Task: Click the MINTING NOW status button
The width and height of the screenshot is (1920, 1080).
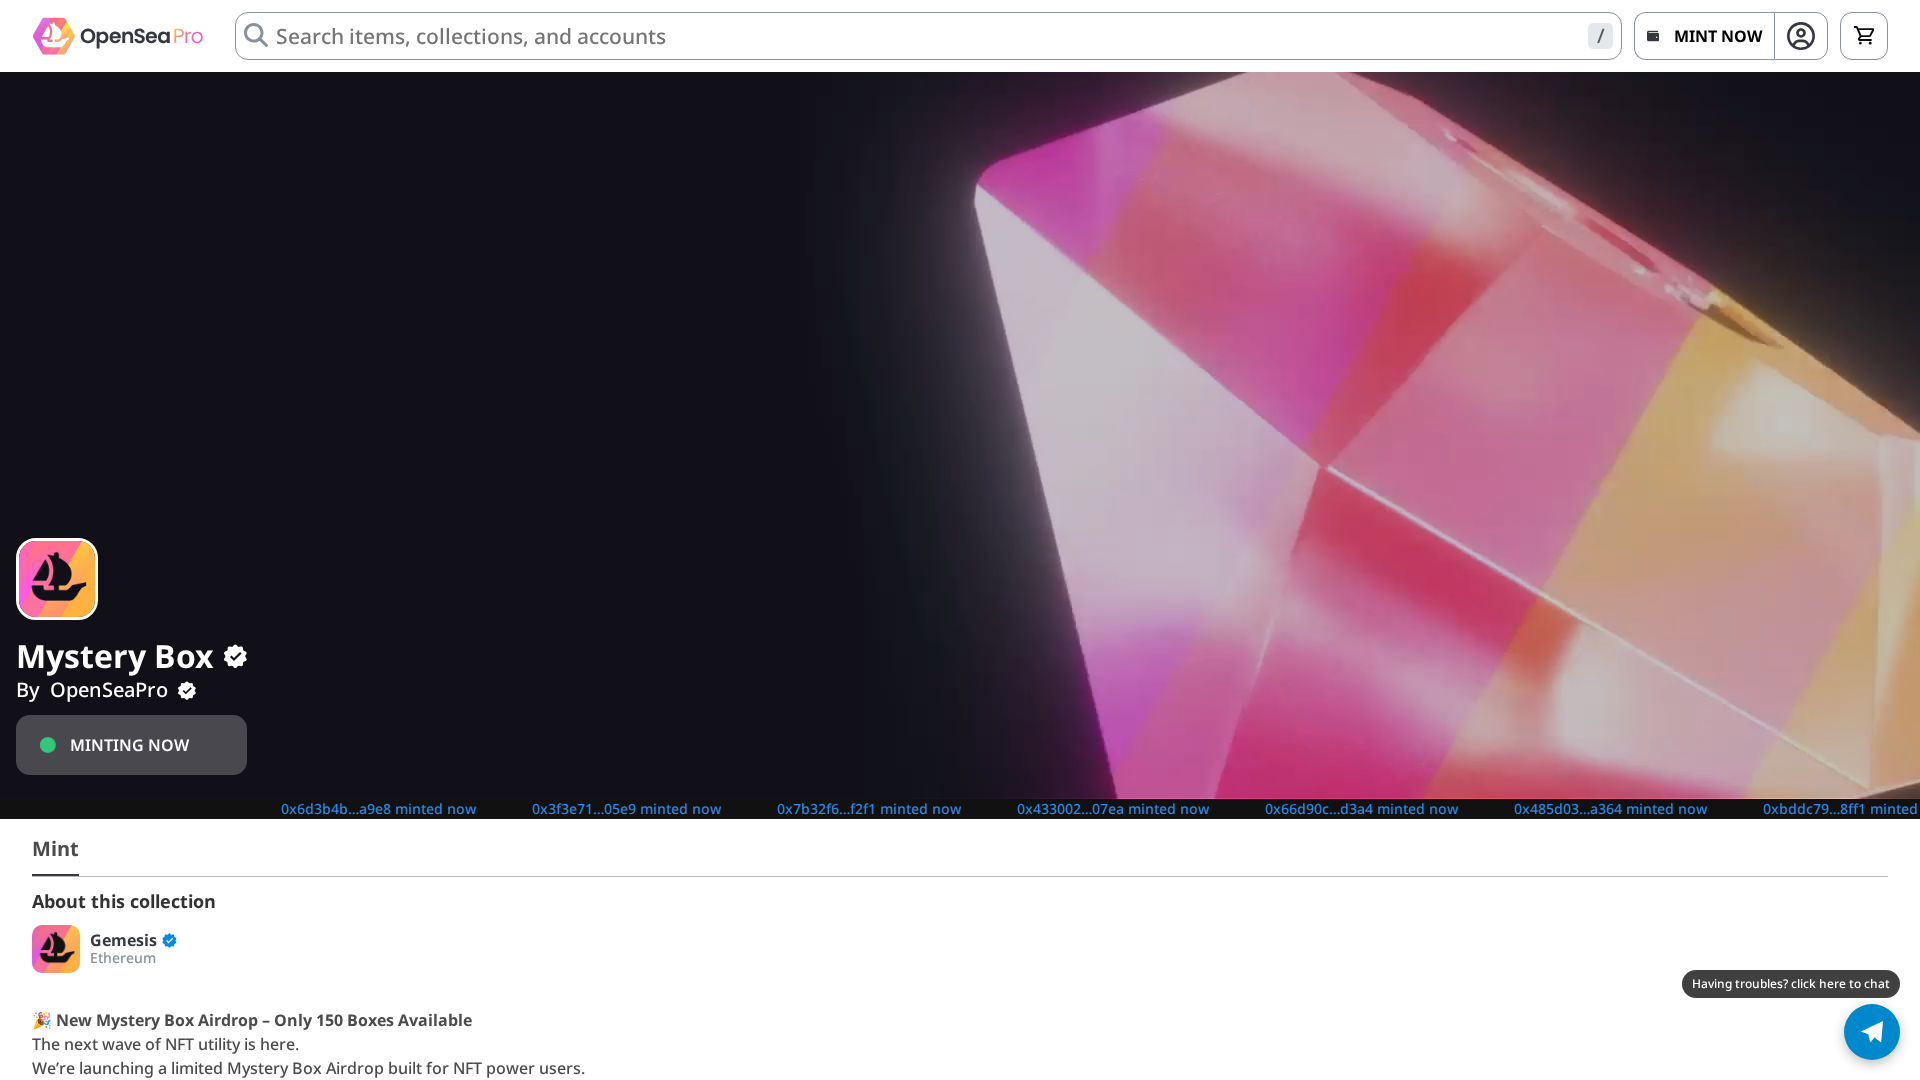Action: click(x=131, y=745)
